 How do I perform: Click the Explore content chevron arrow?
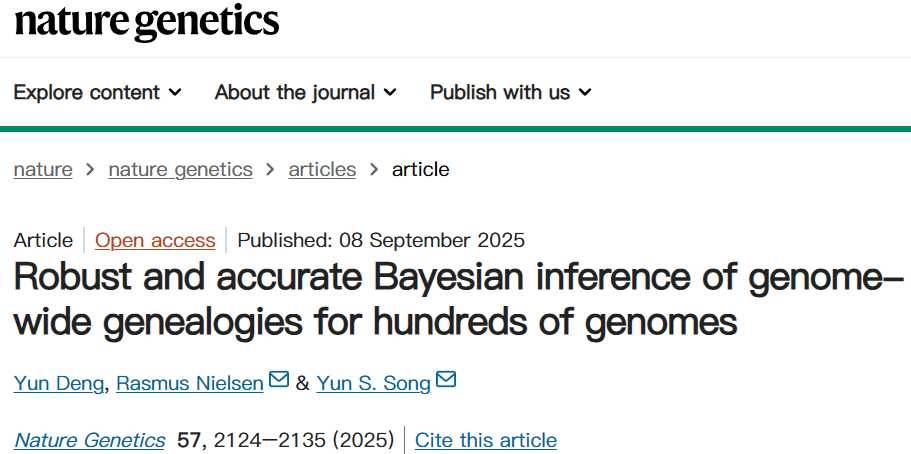click(175, 92)
